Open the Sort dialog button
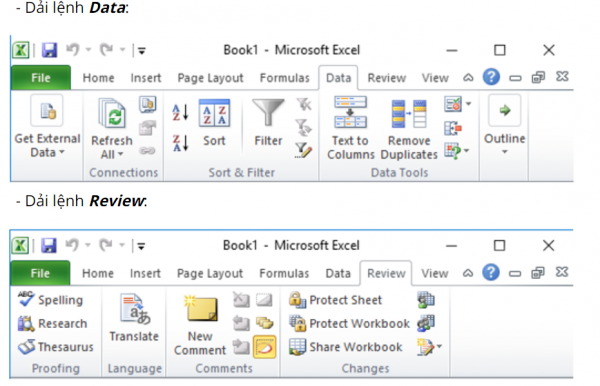Screen dimensions: 600x386 [x=214, y=123]
